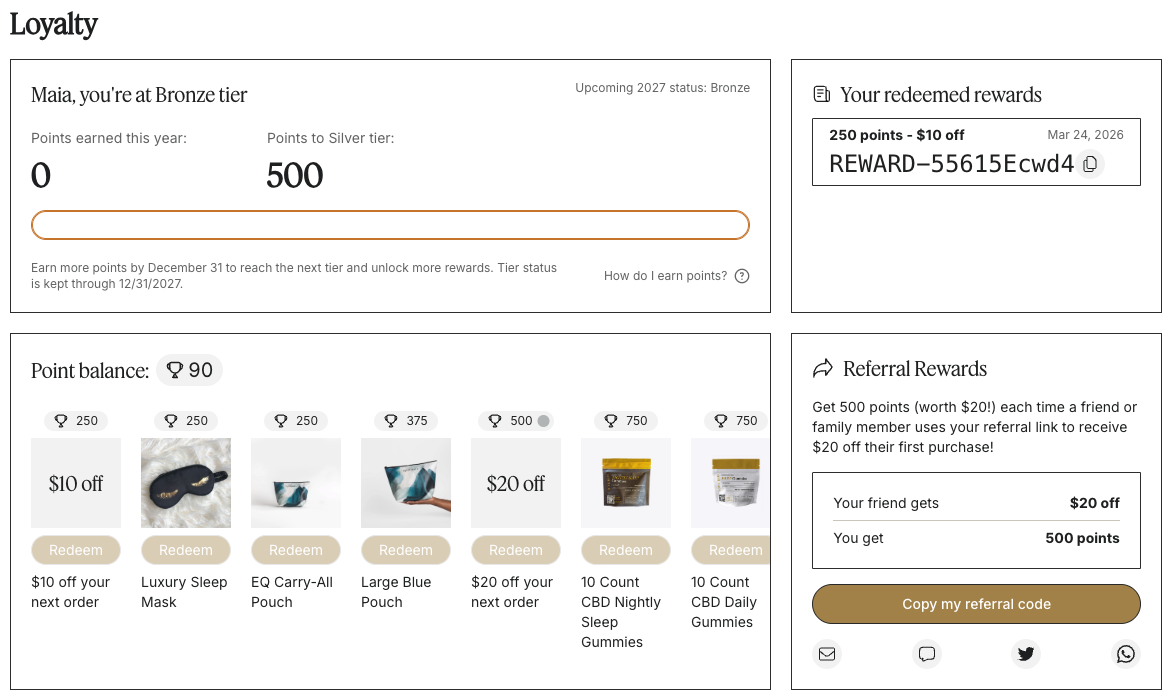Click the question mark help icon
The image size is (1171, 700).
(742, 276)
